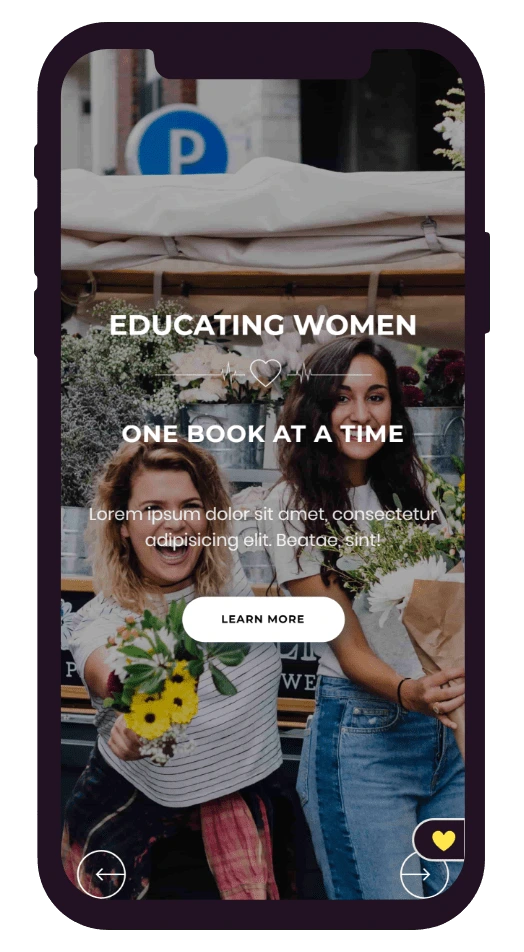Toggle the phone's mute switch on left edge
524x952 pixels.
(x=37, y=162)
